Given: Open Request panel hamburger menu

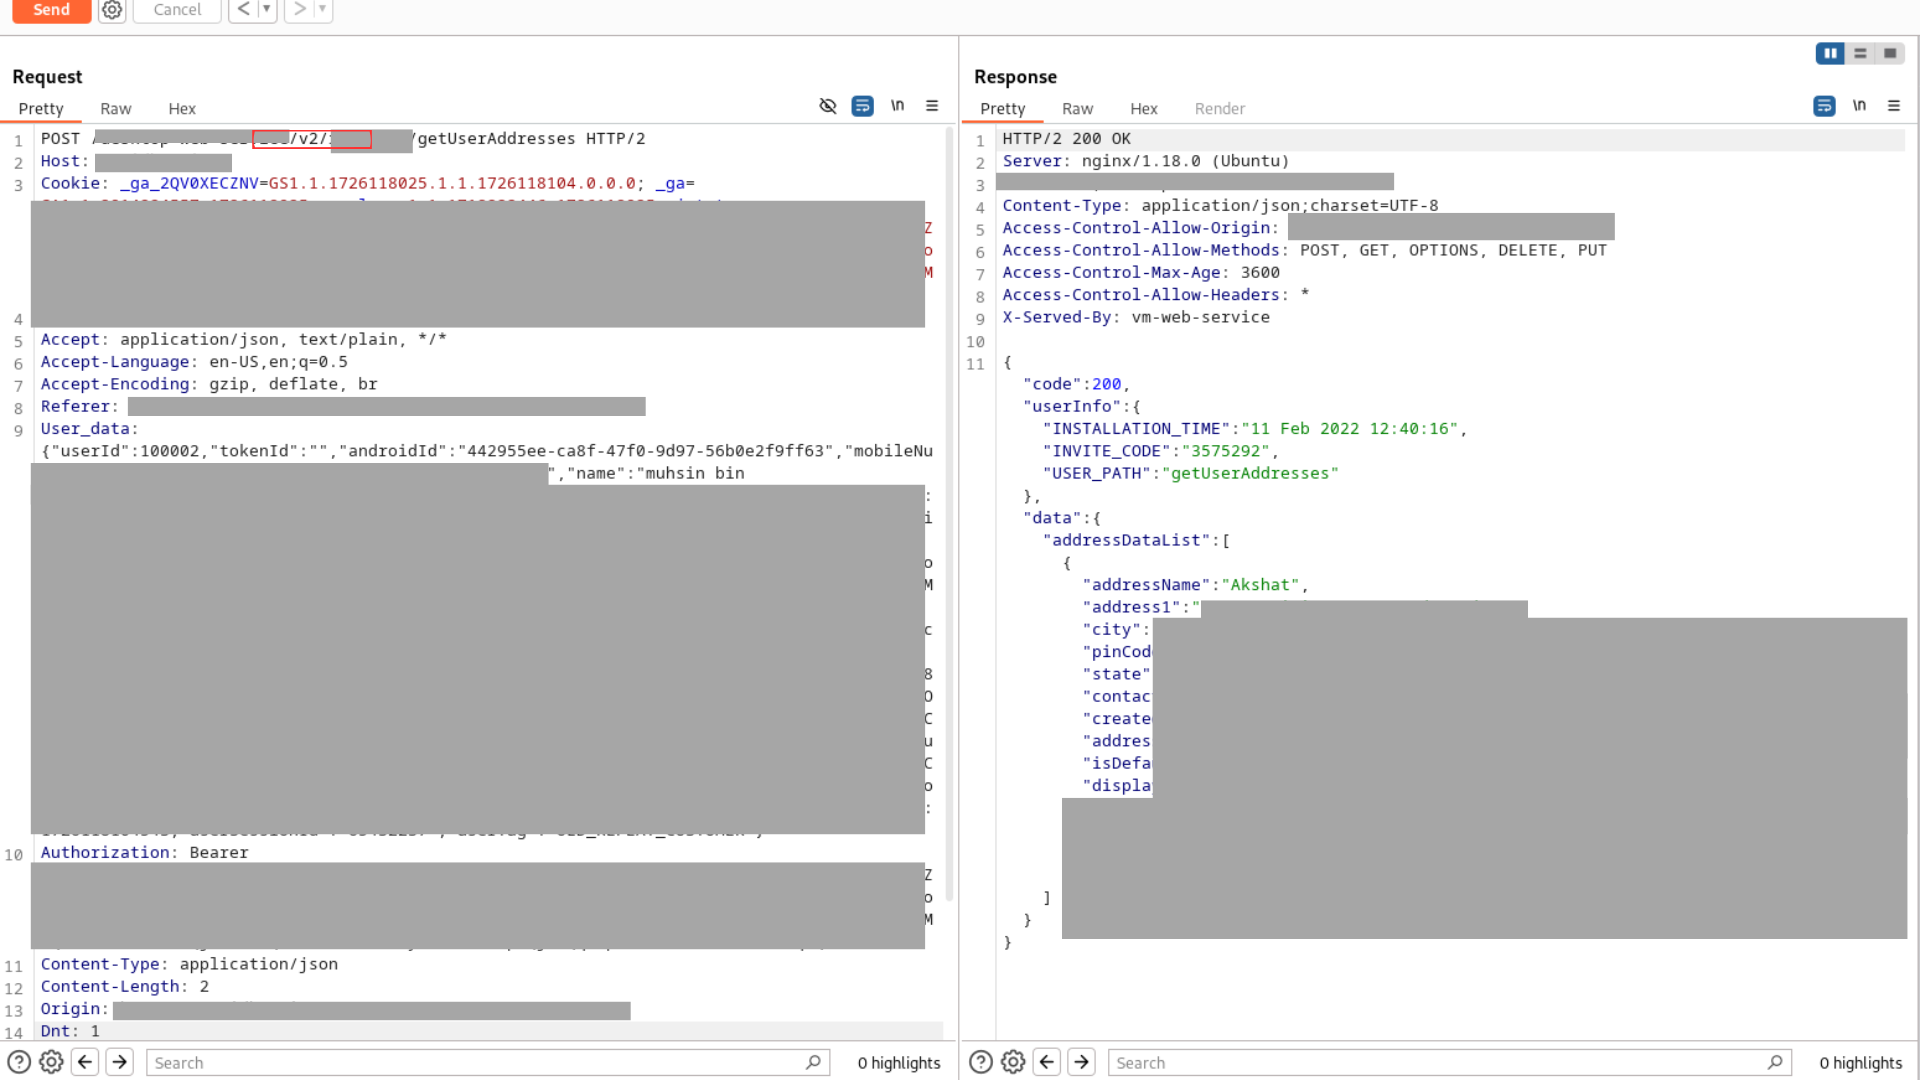Looking at the screenshot, I should tap(932, 105).
